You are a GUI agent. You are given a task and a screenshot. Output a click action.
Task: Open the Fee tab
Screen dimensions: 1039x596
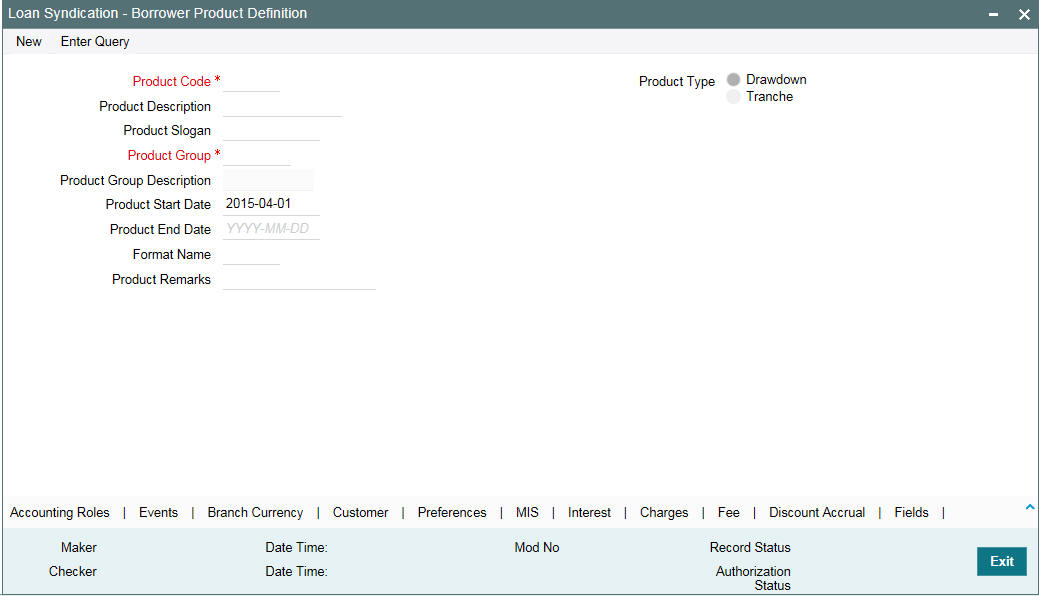point(728,512)
